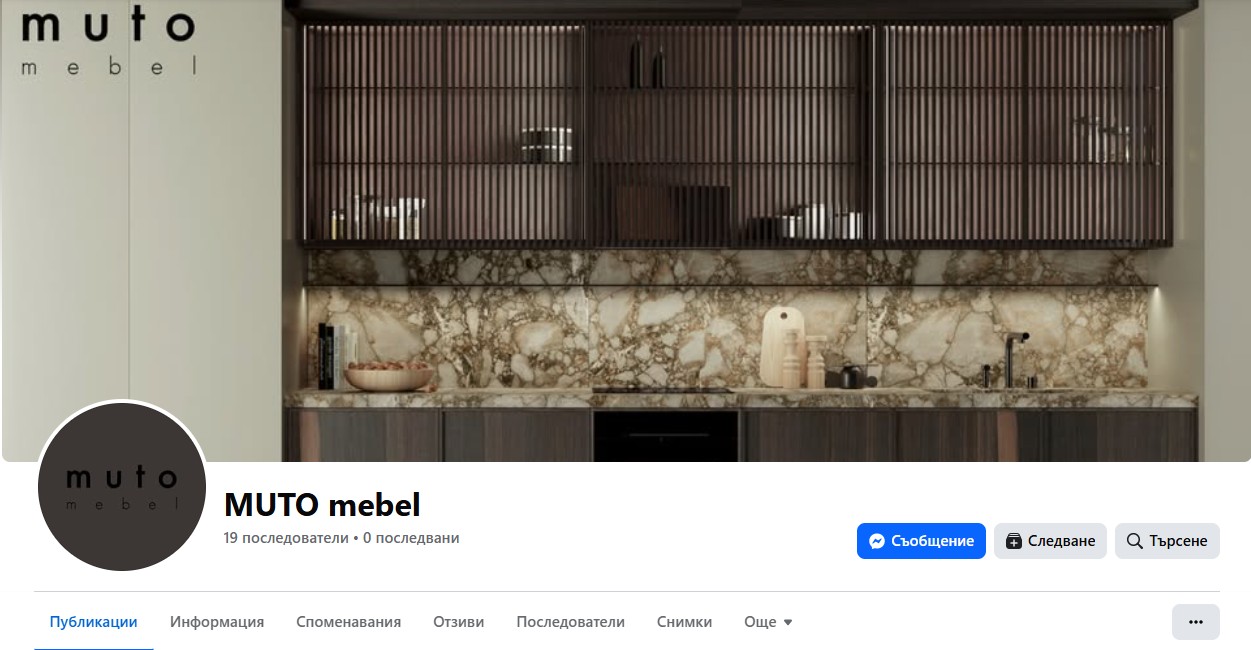This screenshot has height=650, width=1251.
Task: Follow the page with Следване
Action: [1050, 541]
